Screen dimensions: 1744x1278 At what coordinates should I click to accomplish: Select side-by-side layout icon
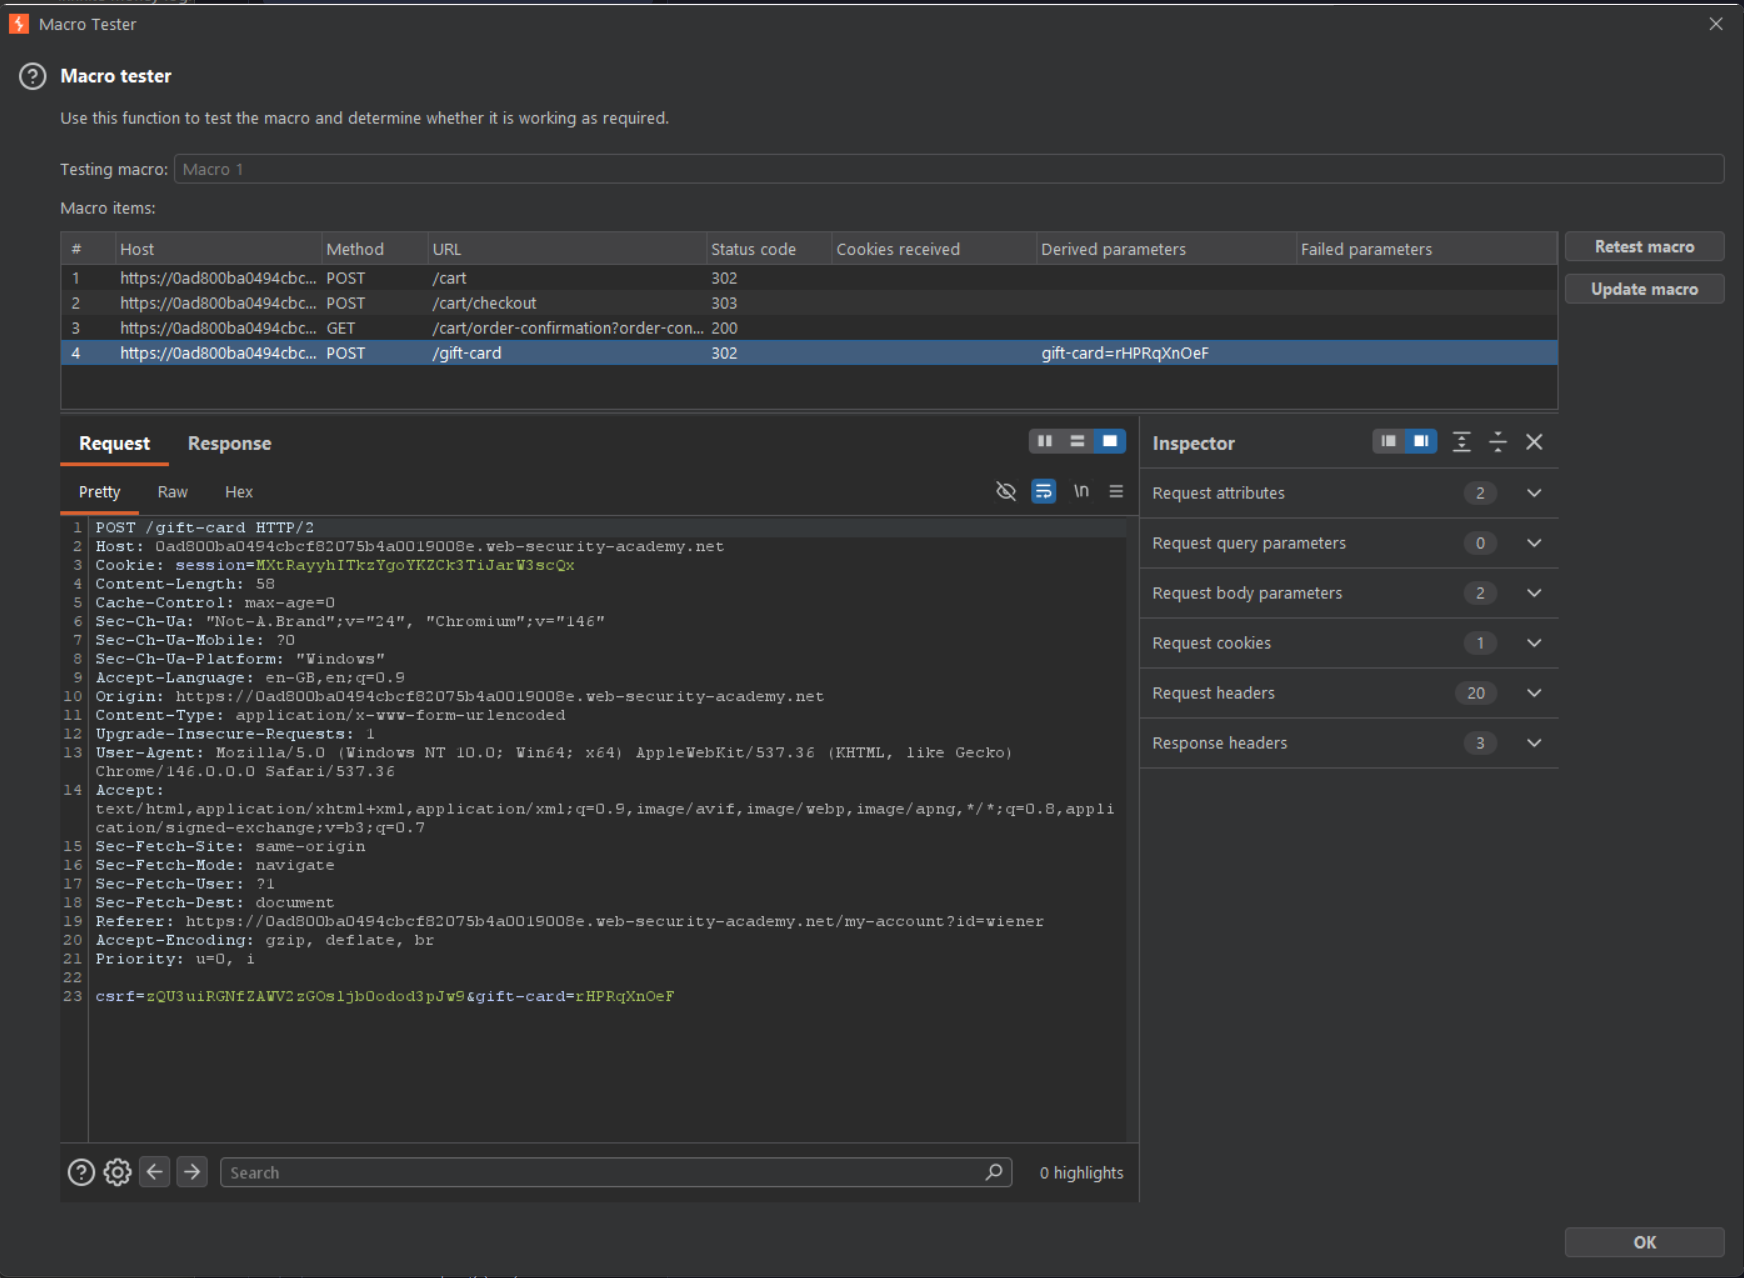coord(1045,441)
